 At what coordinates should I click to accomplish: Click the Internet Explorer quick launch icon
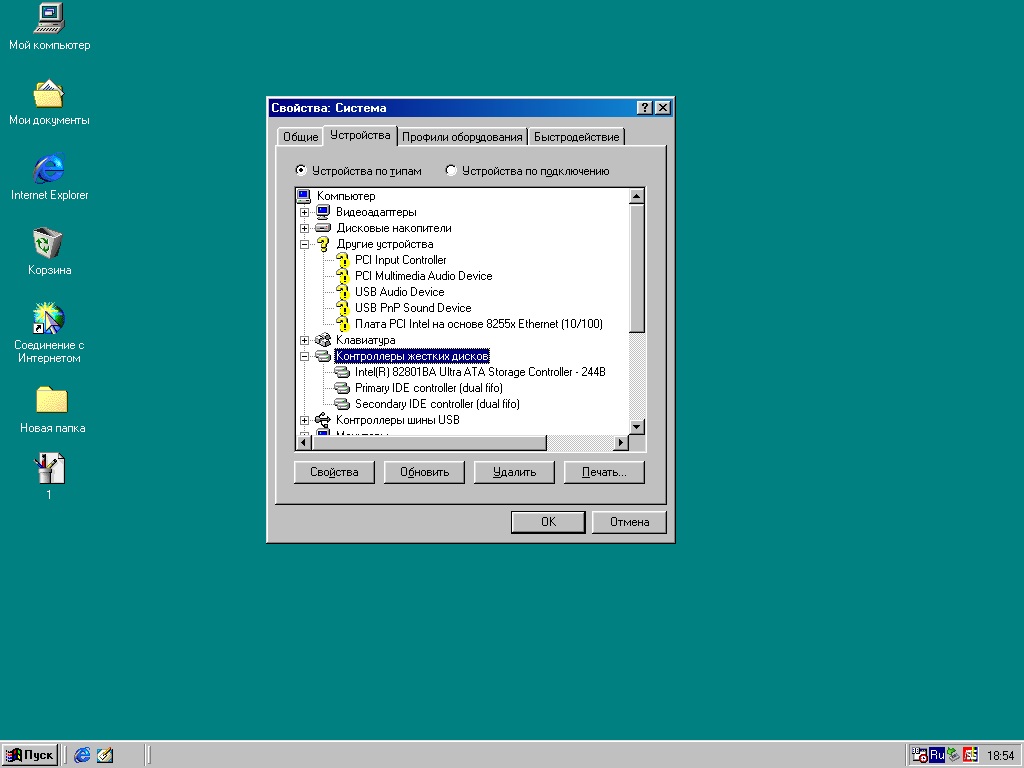pyautogui.click(x=82, y=755)
